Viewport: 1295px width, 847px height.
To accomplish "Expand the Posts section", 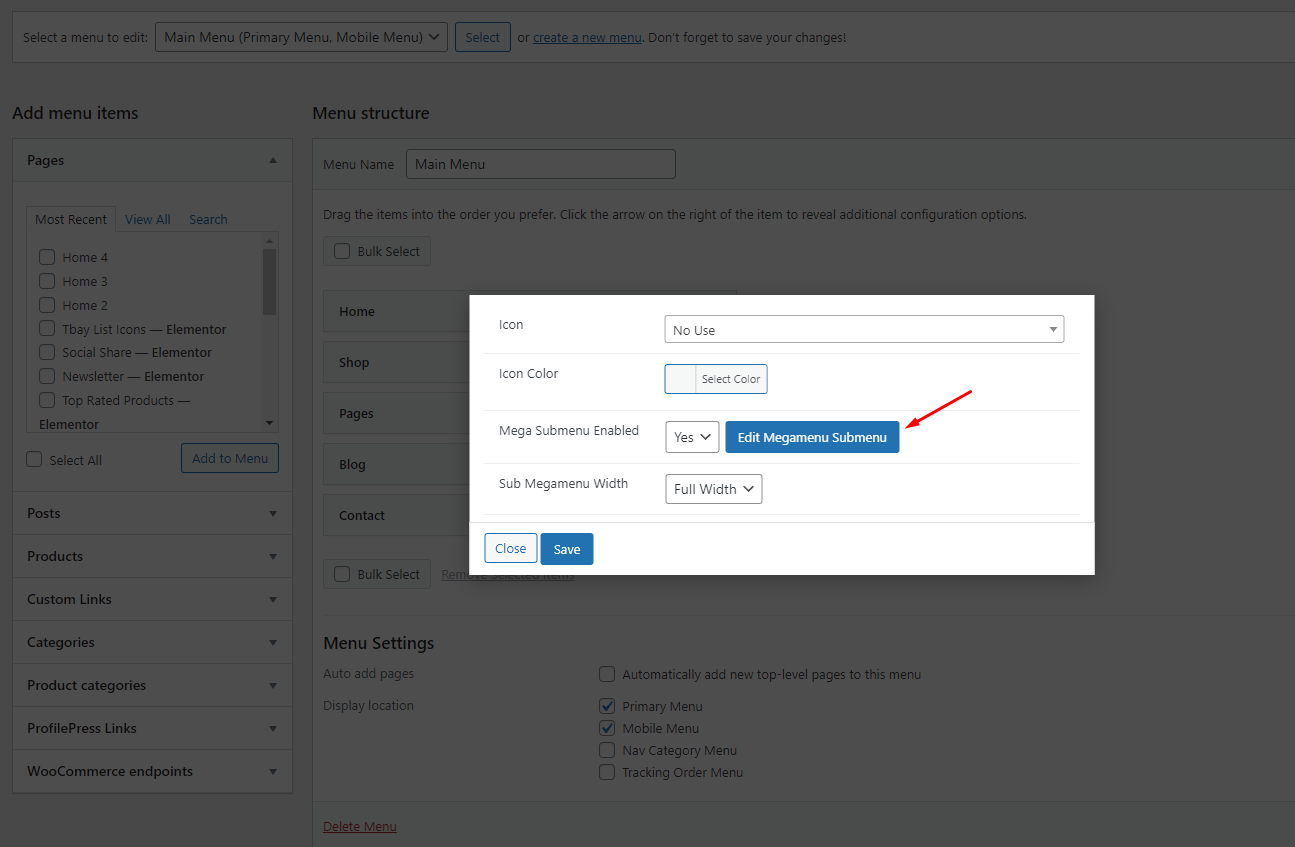I will pyautogui.click(x=273, y=513).
